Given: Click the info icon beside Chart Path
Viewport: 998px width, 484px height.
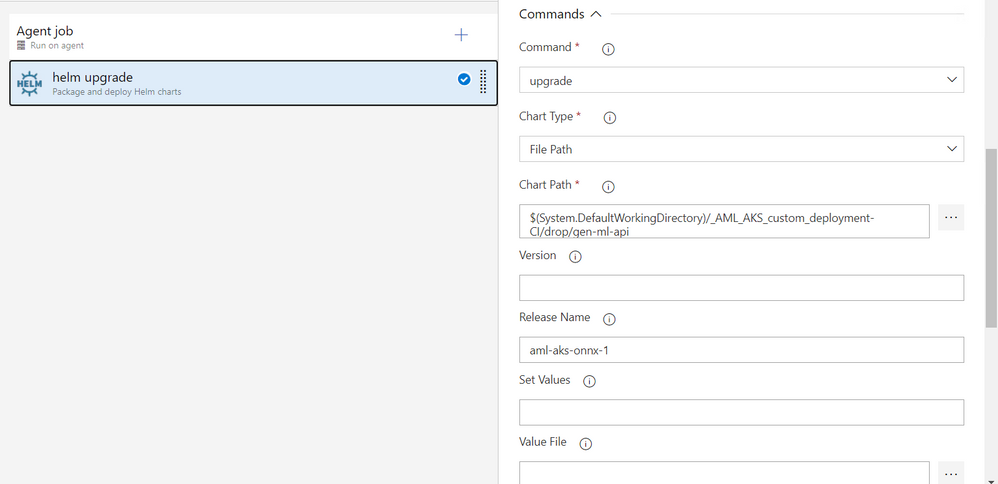Looking at the screenshot, I should [608, 187].
